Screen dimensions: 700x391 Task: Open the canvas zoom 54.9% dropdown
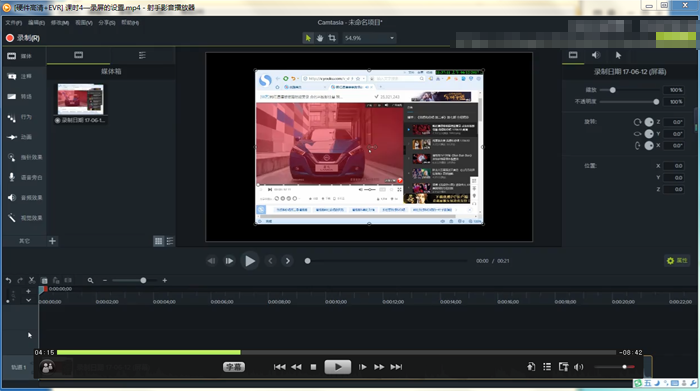pyautogui.click(x=369, y=38)
